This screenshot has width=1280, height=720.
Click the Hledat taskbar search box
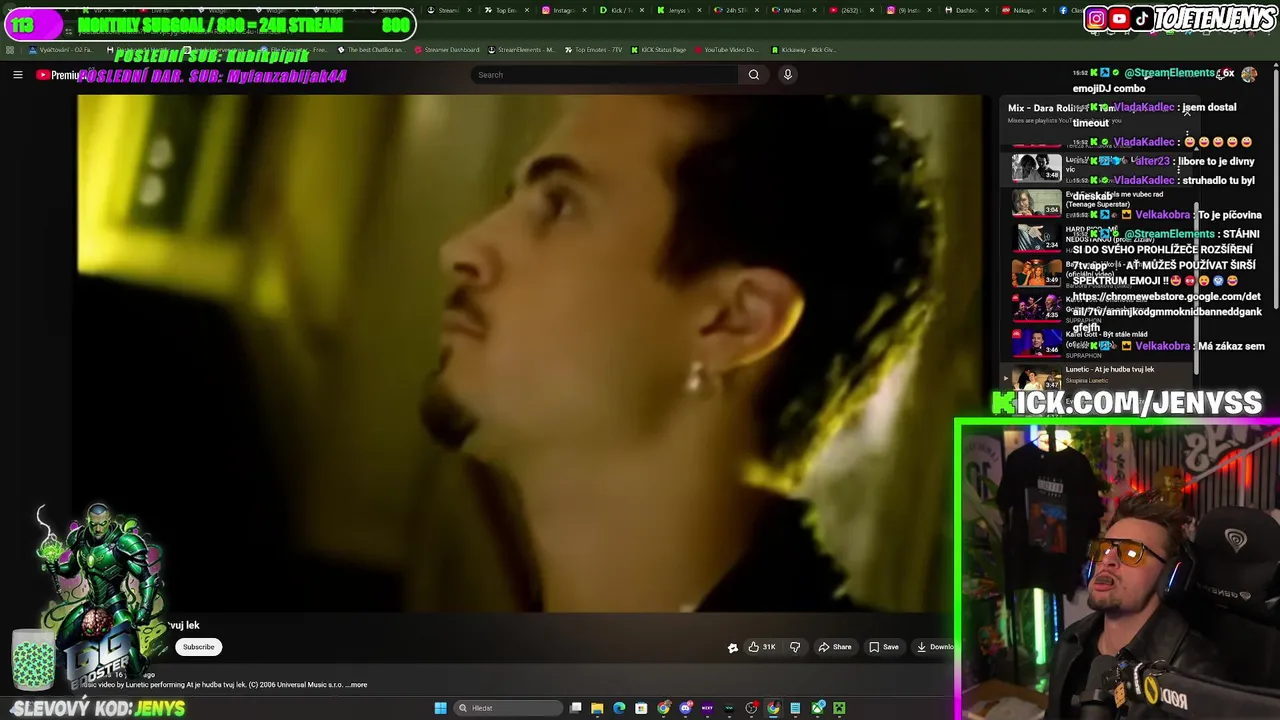508,708
